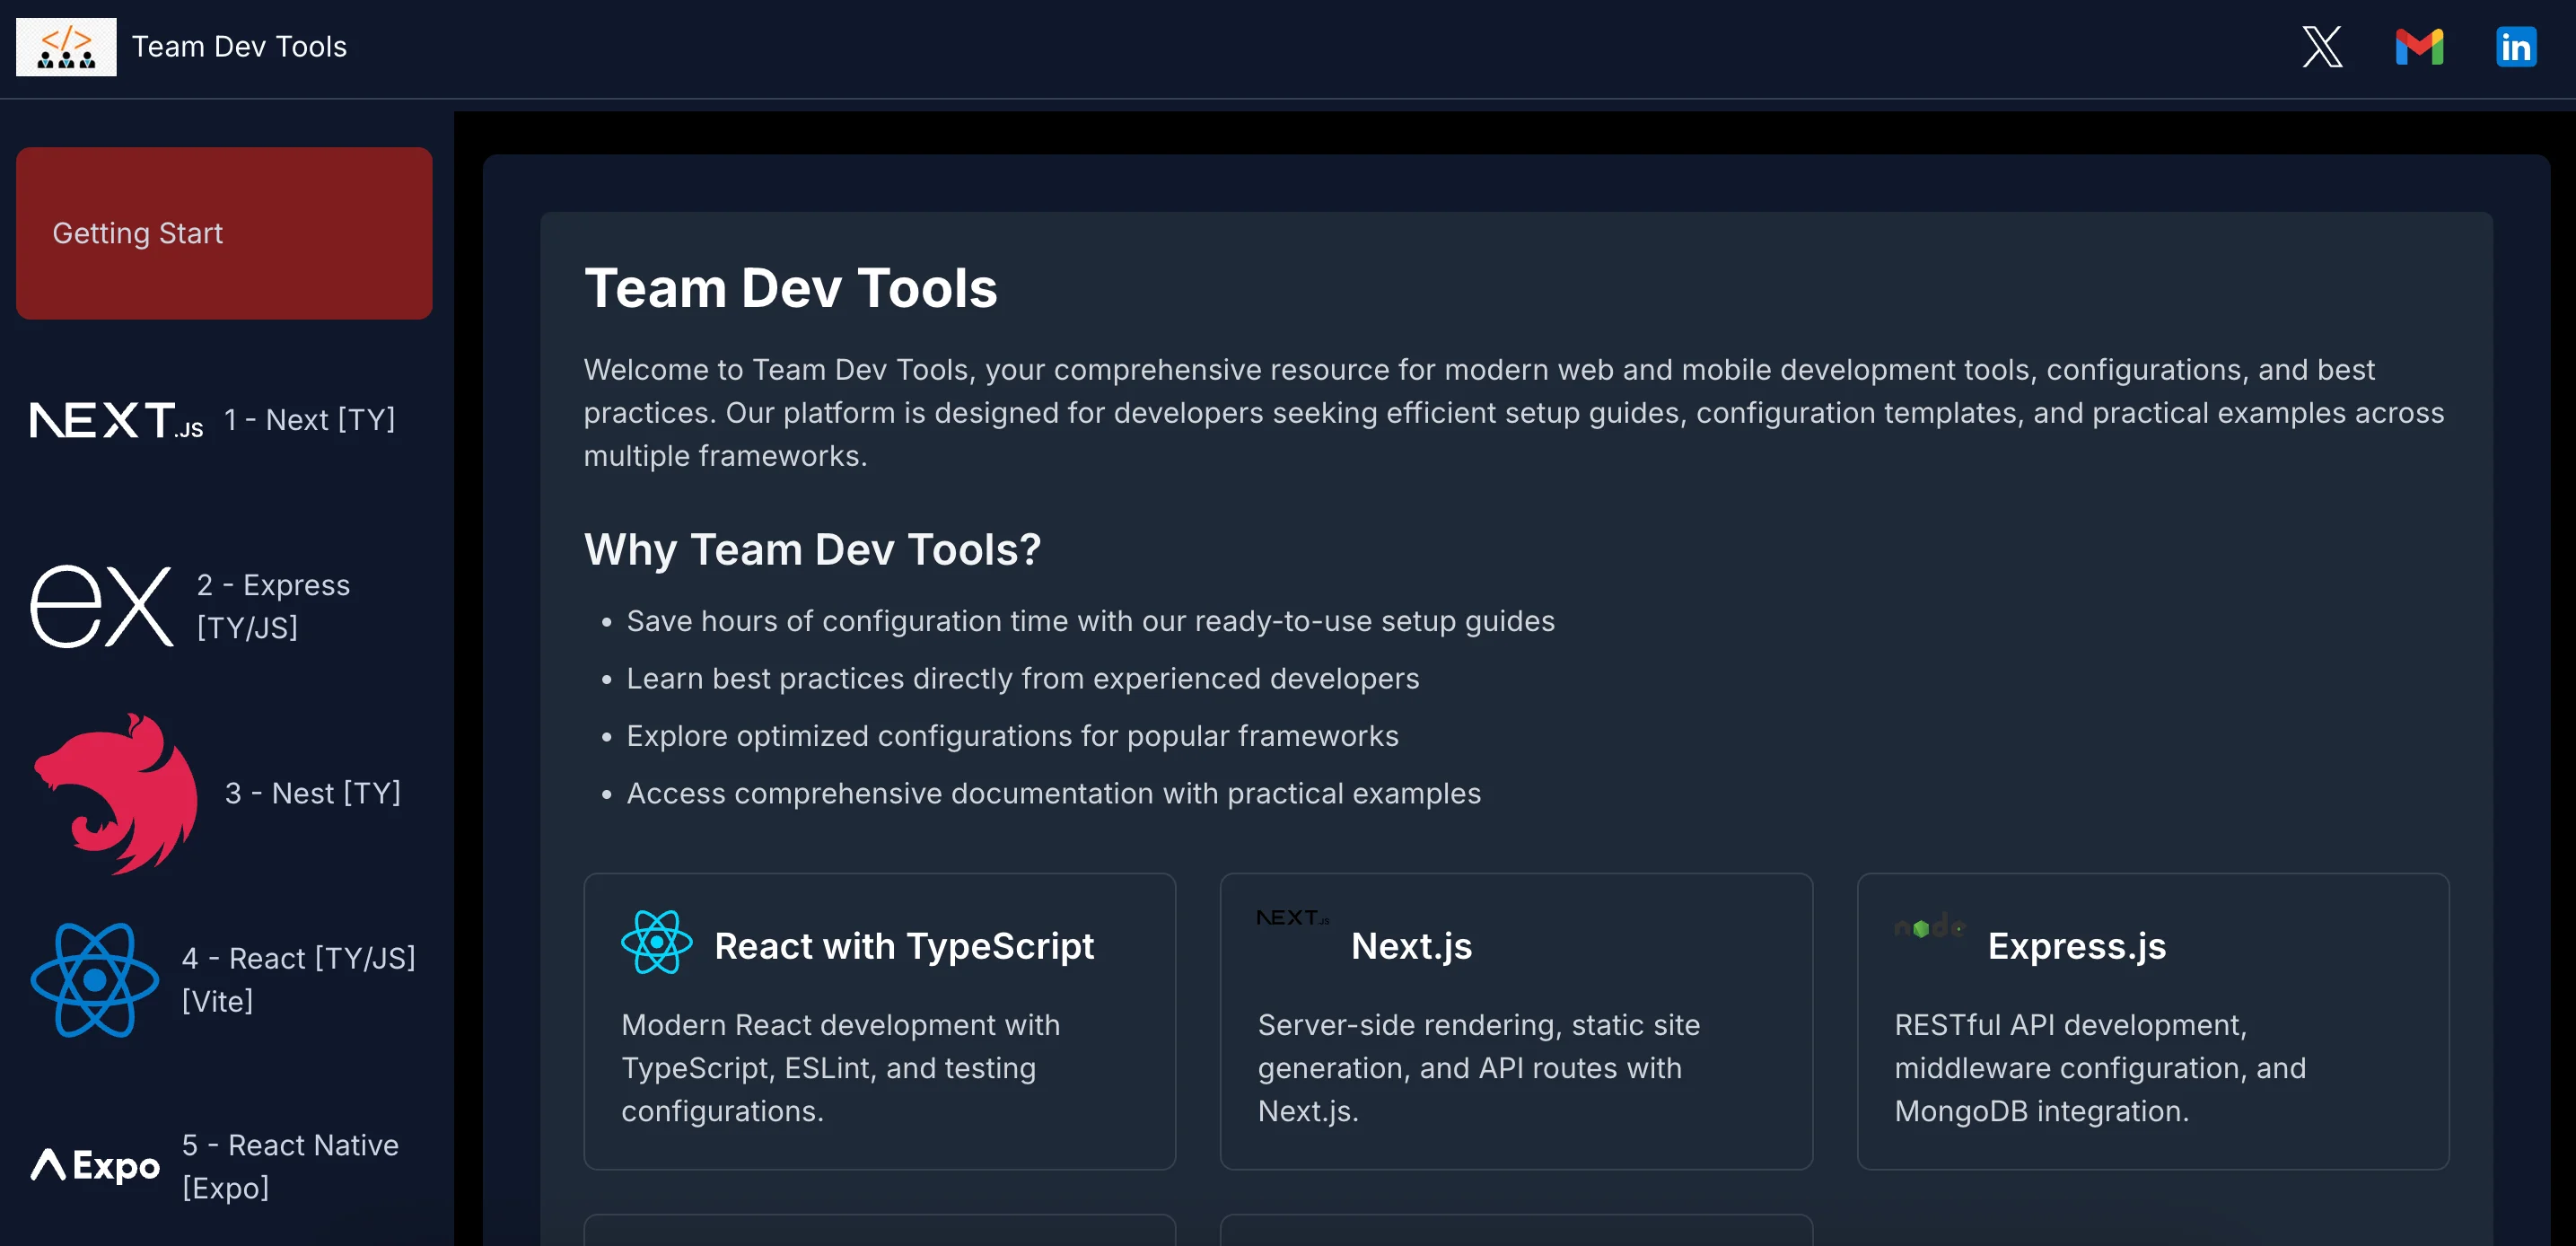Open the '3 - Nest [TY]' sidebar entry
The height and width of the screenshot is (1246, 2576).
point(313,793)
